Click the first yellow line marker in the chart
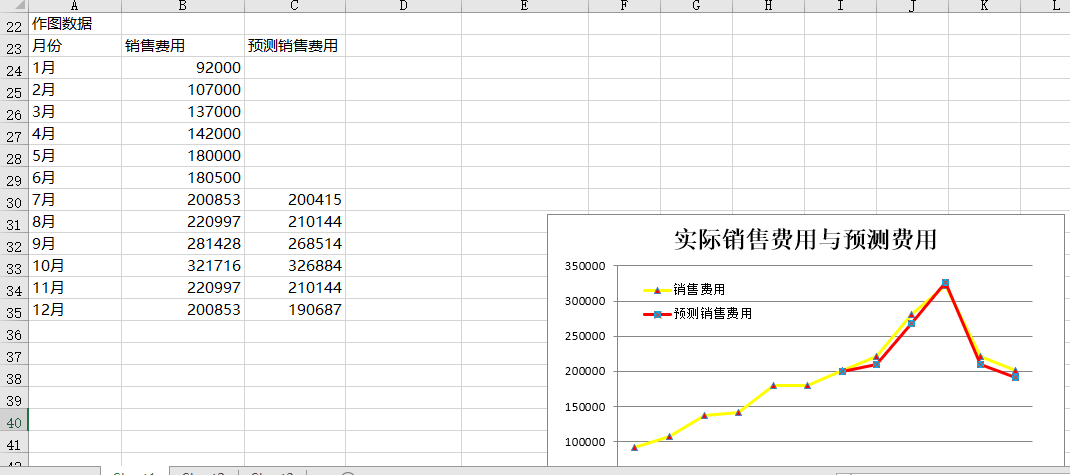Viewport: 1070px width, 475px height. (x=635, y=447)
